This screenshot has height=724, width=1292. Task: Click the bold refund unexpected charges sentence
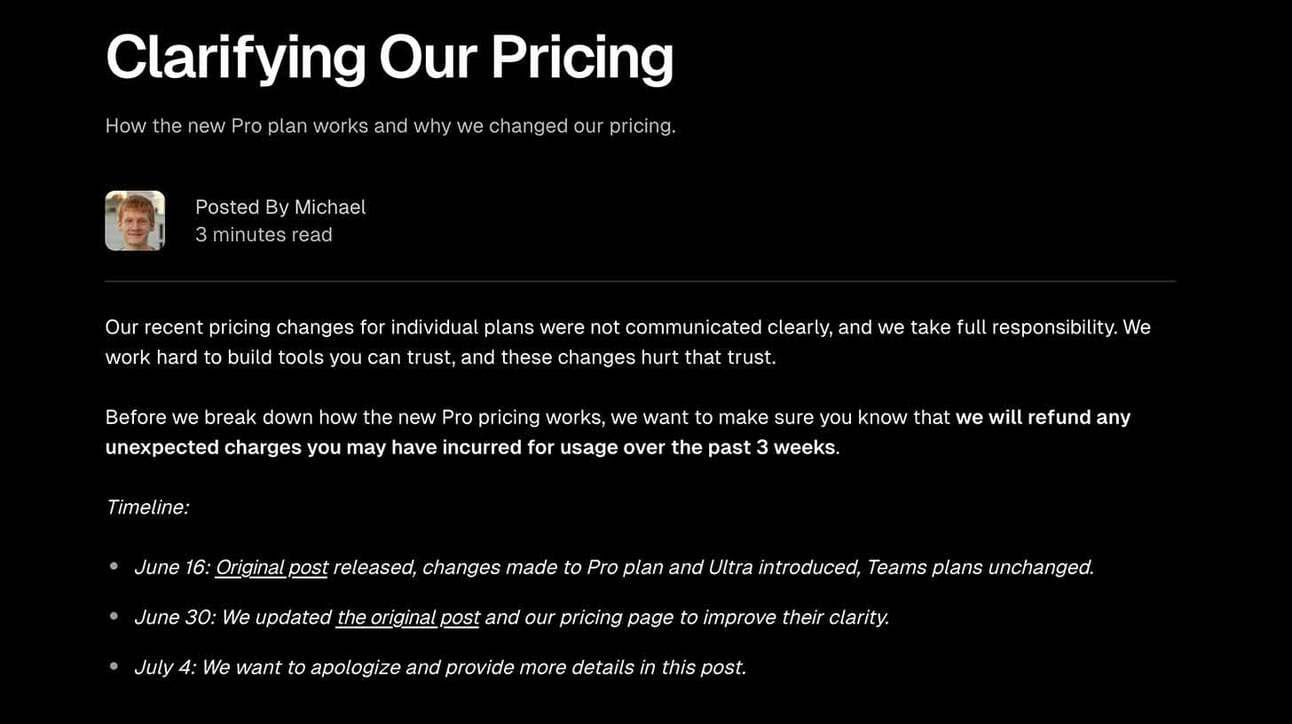tap(618, 432)
